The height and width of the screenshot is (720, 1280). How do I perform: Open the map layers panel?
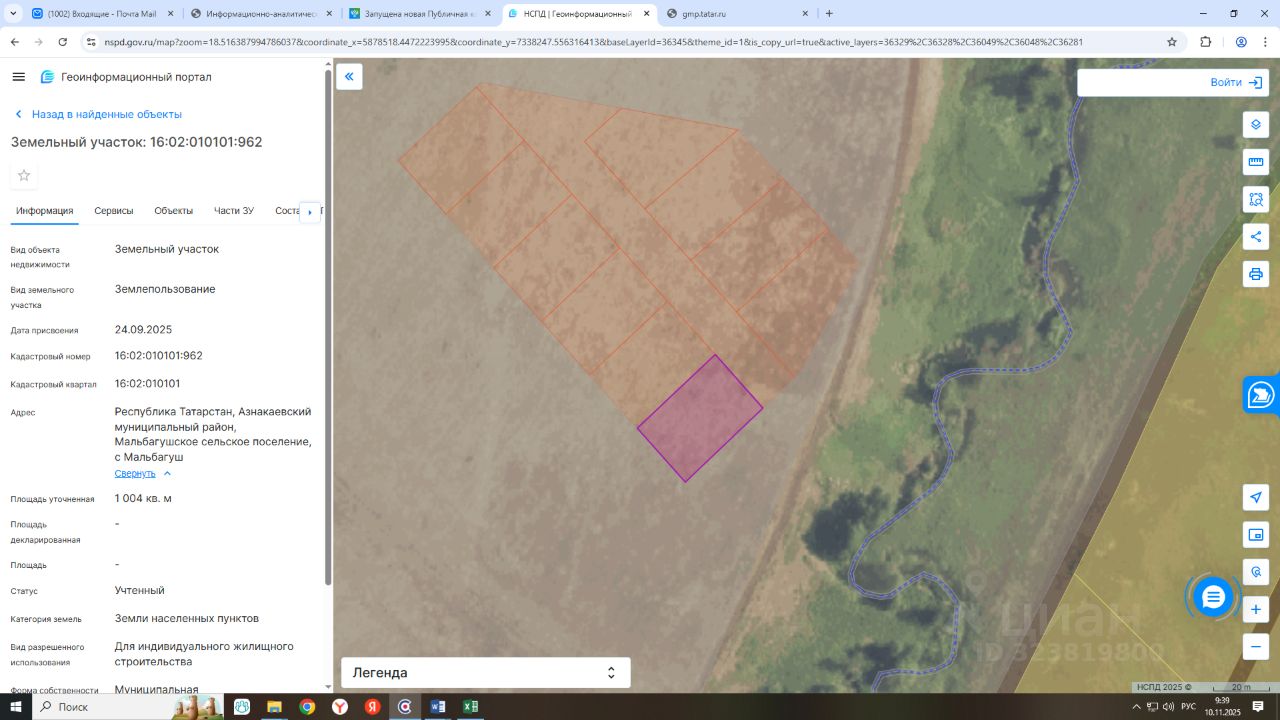[1256, 125]
